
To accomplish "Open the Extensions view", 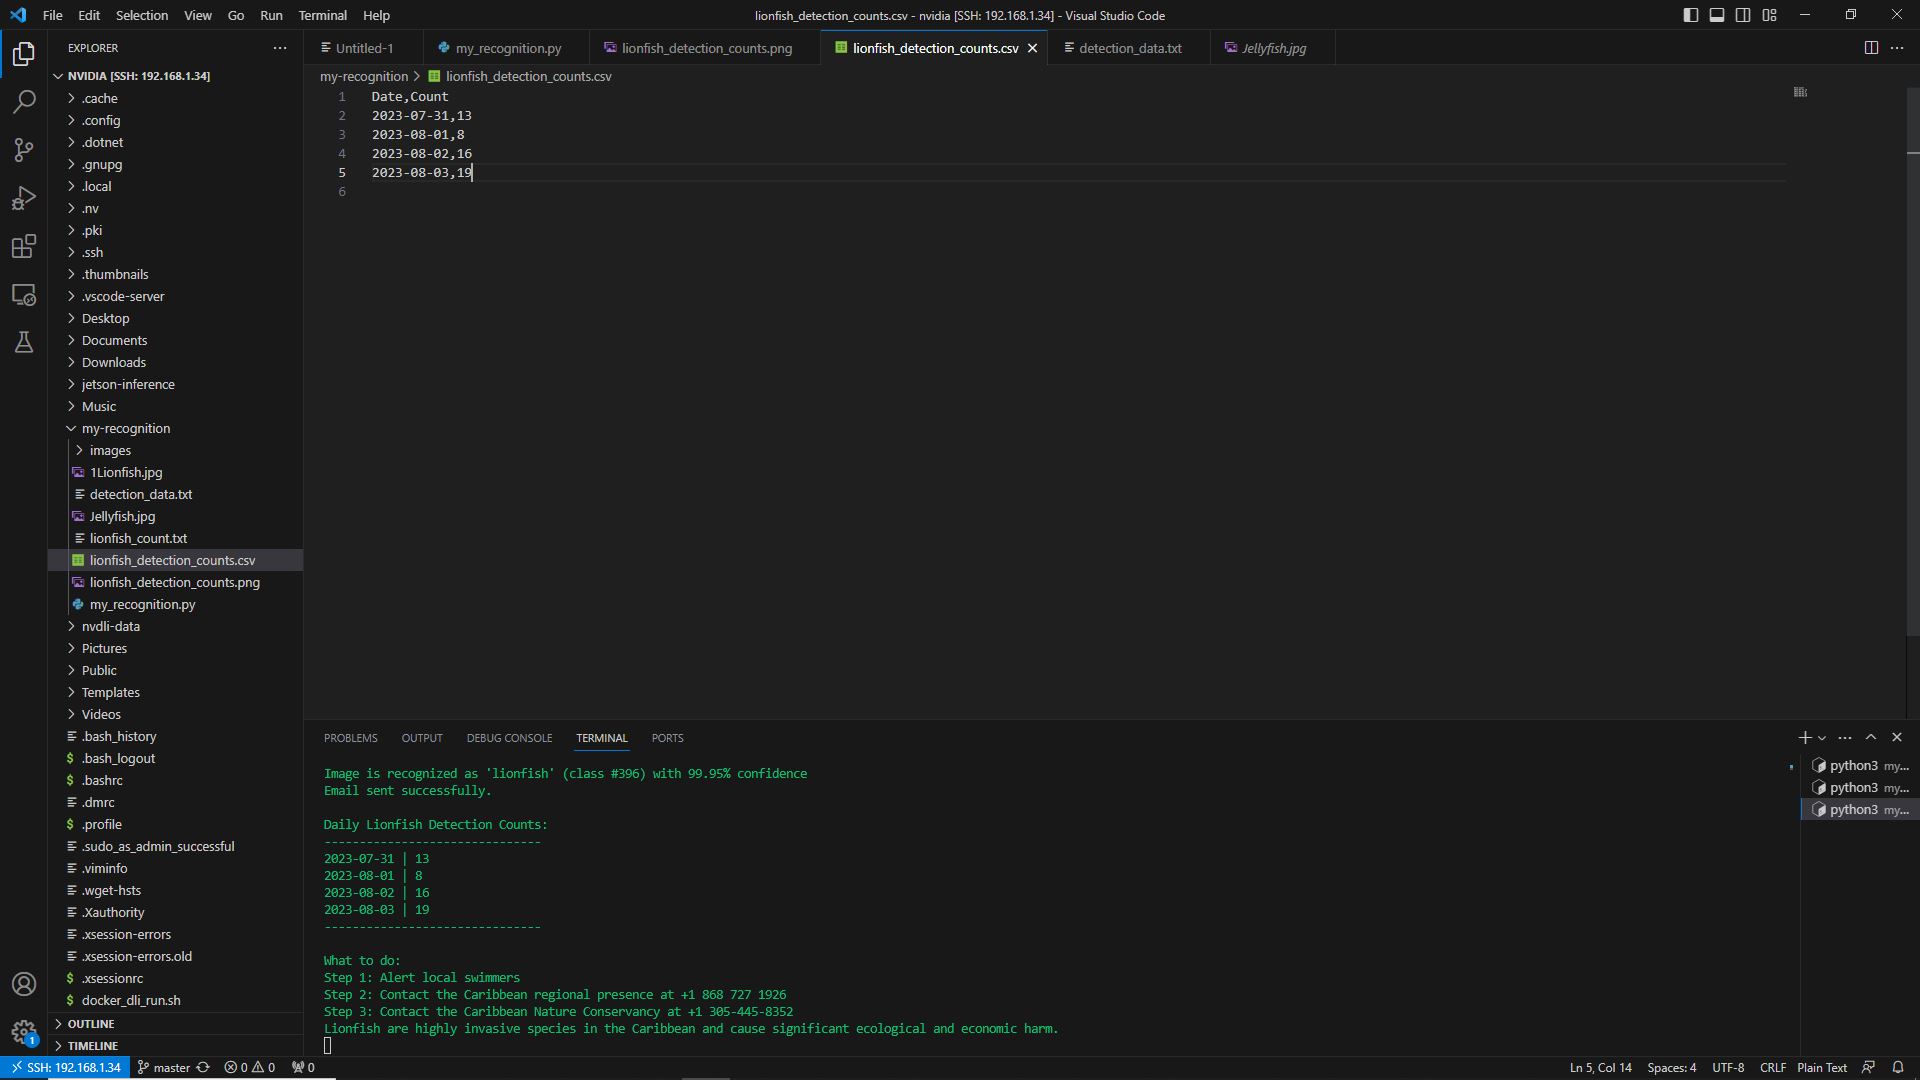I will pyautogui.click(x=24, y=246).
